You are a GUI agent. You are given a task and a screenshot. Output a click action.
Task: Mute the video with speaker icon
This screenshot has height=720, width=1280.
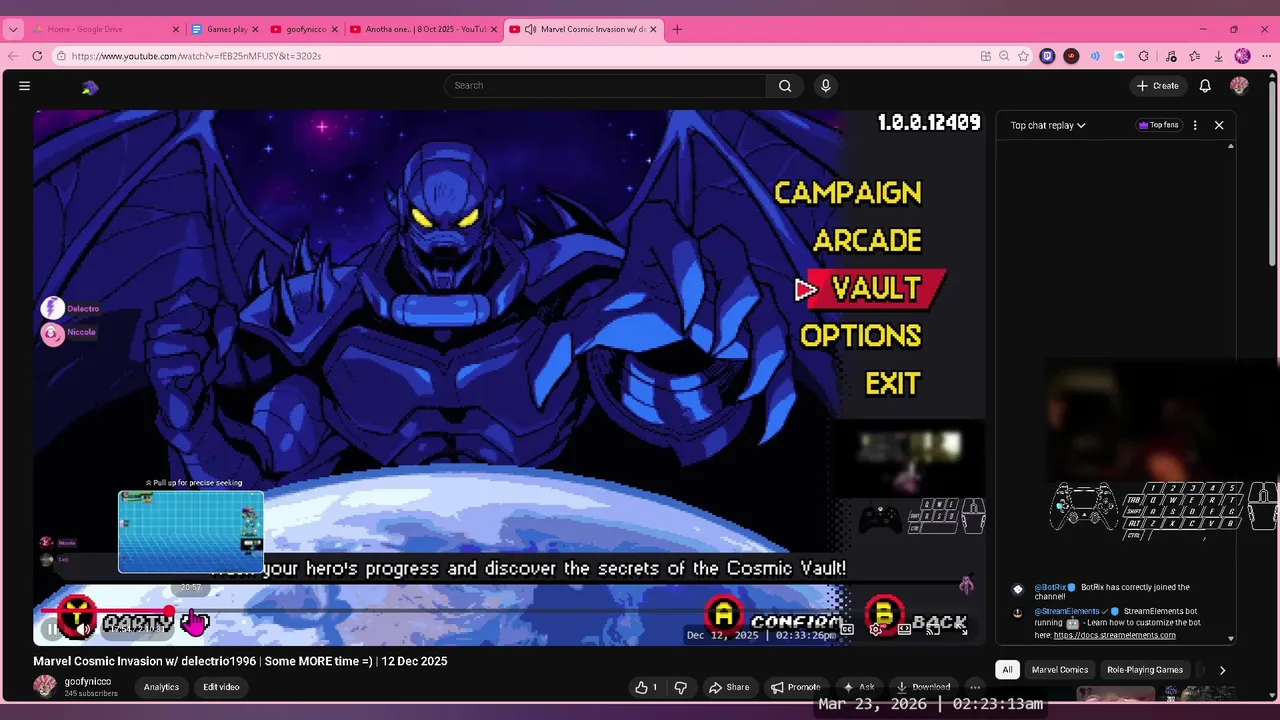click(x=84, y=629)
